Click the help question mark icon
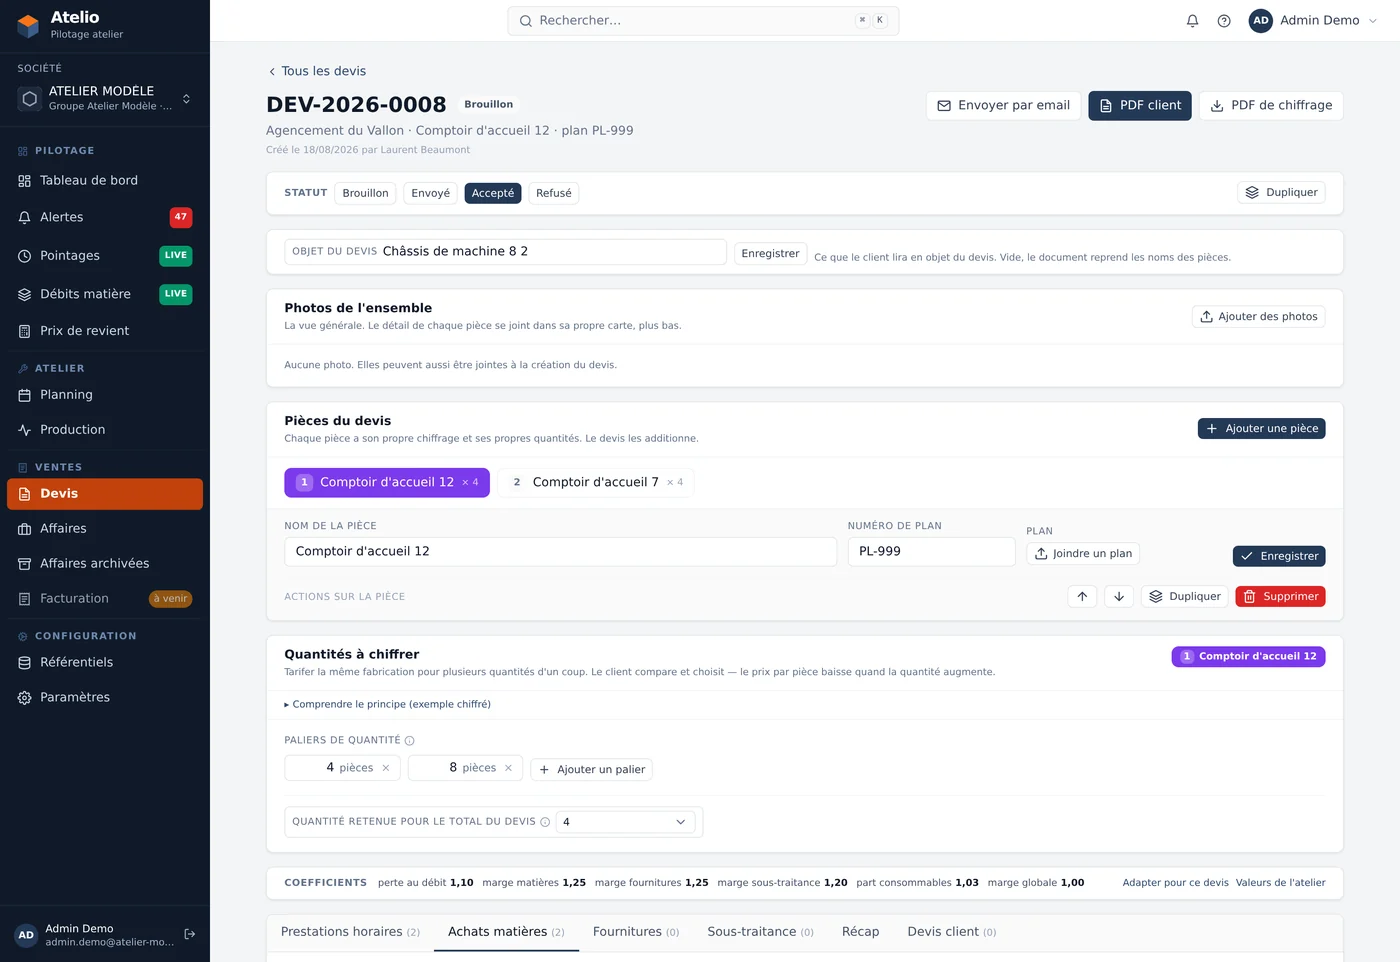The height and width of the screenshot is (962, 1400). (x=1224, y=21)
